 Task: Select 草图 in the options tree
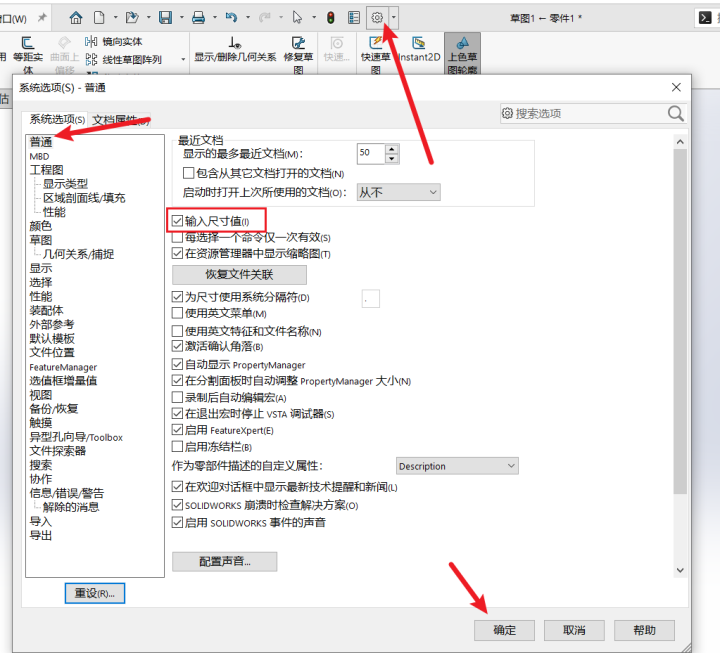coord(41,240)
